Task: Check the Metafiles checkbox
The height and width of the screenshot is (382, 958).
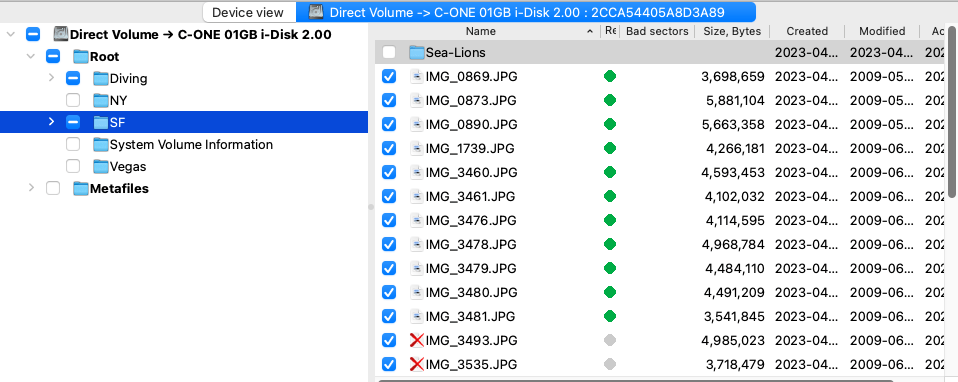Action: click(53, 189)
